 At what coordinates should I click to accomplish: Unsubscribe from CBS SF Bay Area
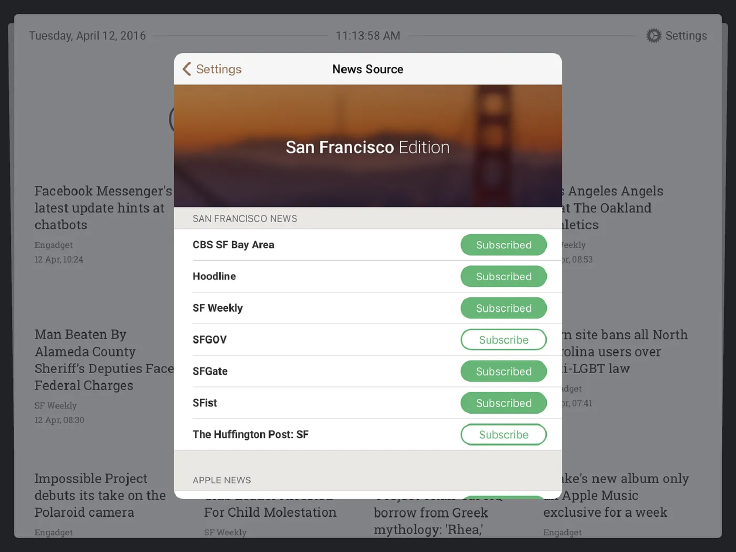[504, 245]
